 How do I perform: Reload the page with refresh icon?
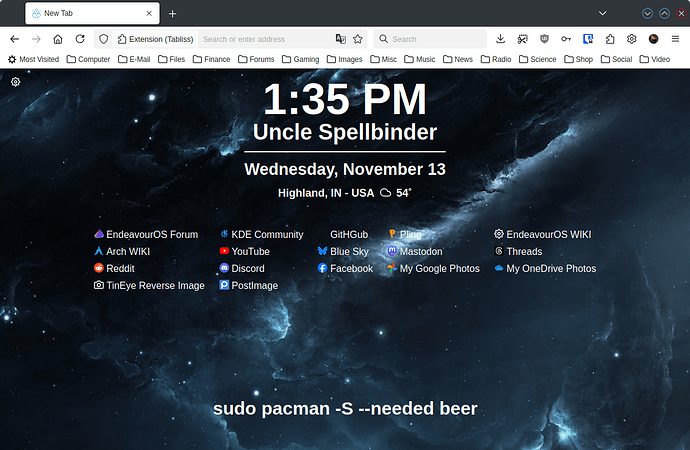(80, 39)
